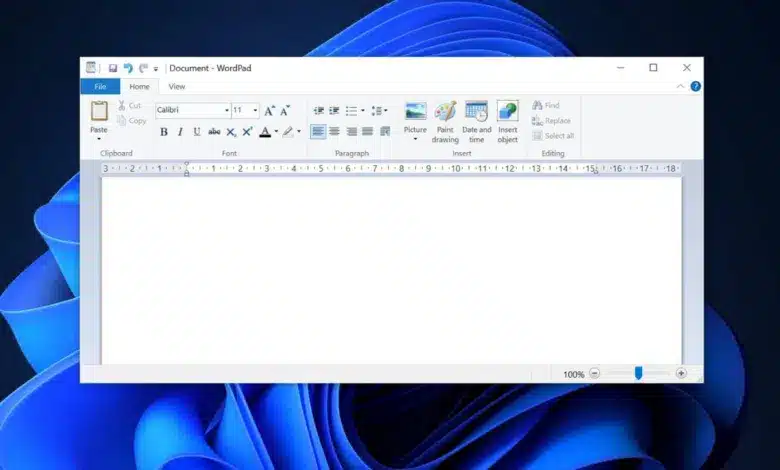
Task: Toggle Superscript formatting
Action: pos(247,132)
